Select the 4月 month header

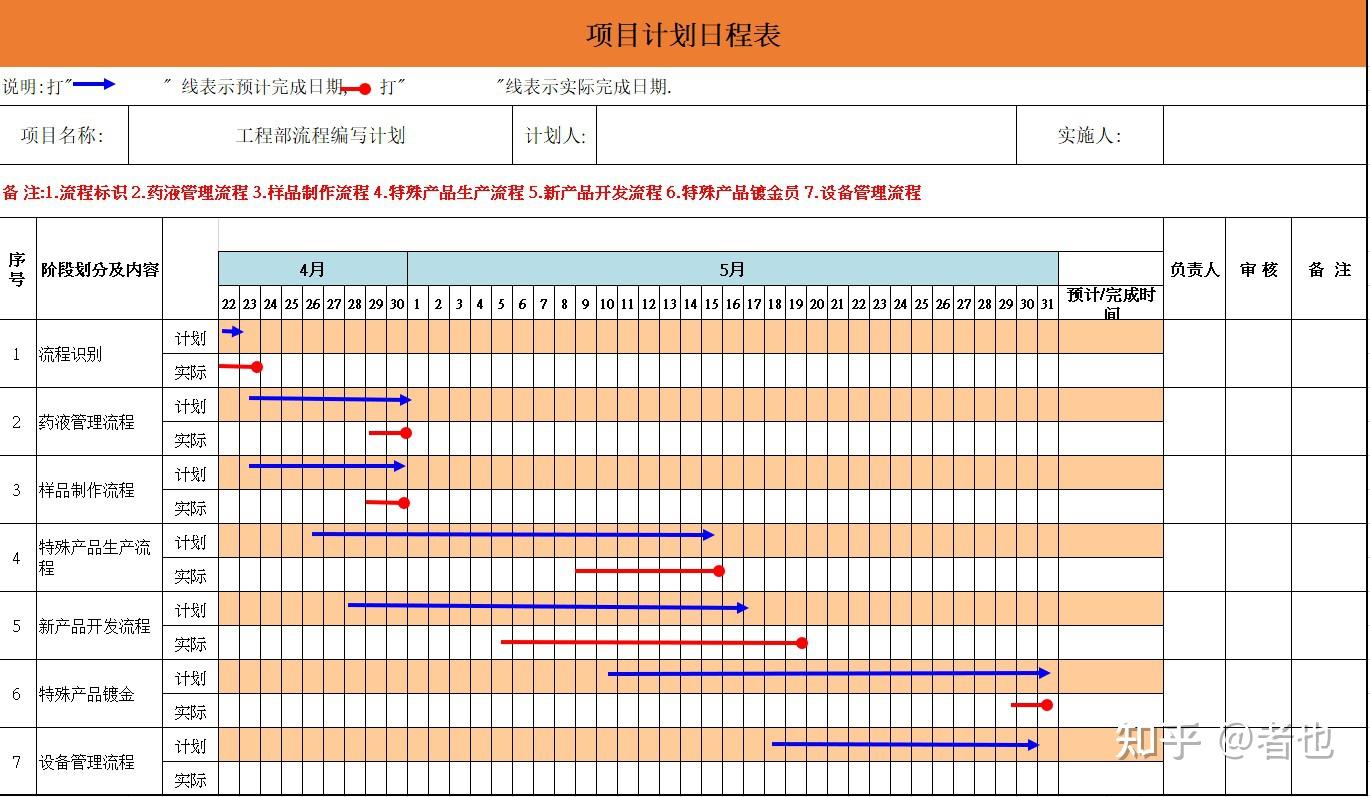pos(313,269)
